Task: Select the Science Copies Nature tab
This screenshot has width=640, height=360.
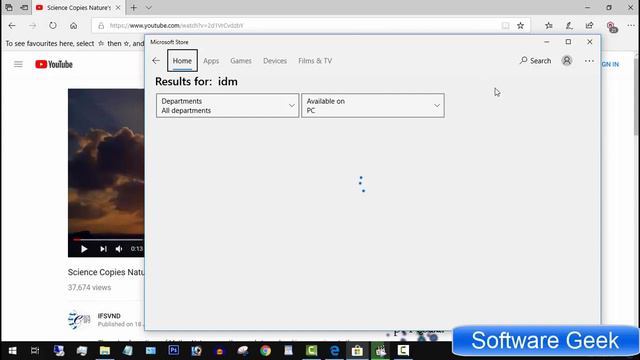Action: [x=78, y=8]
